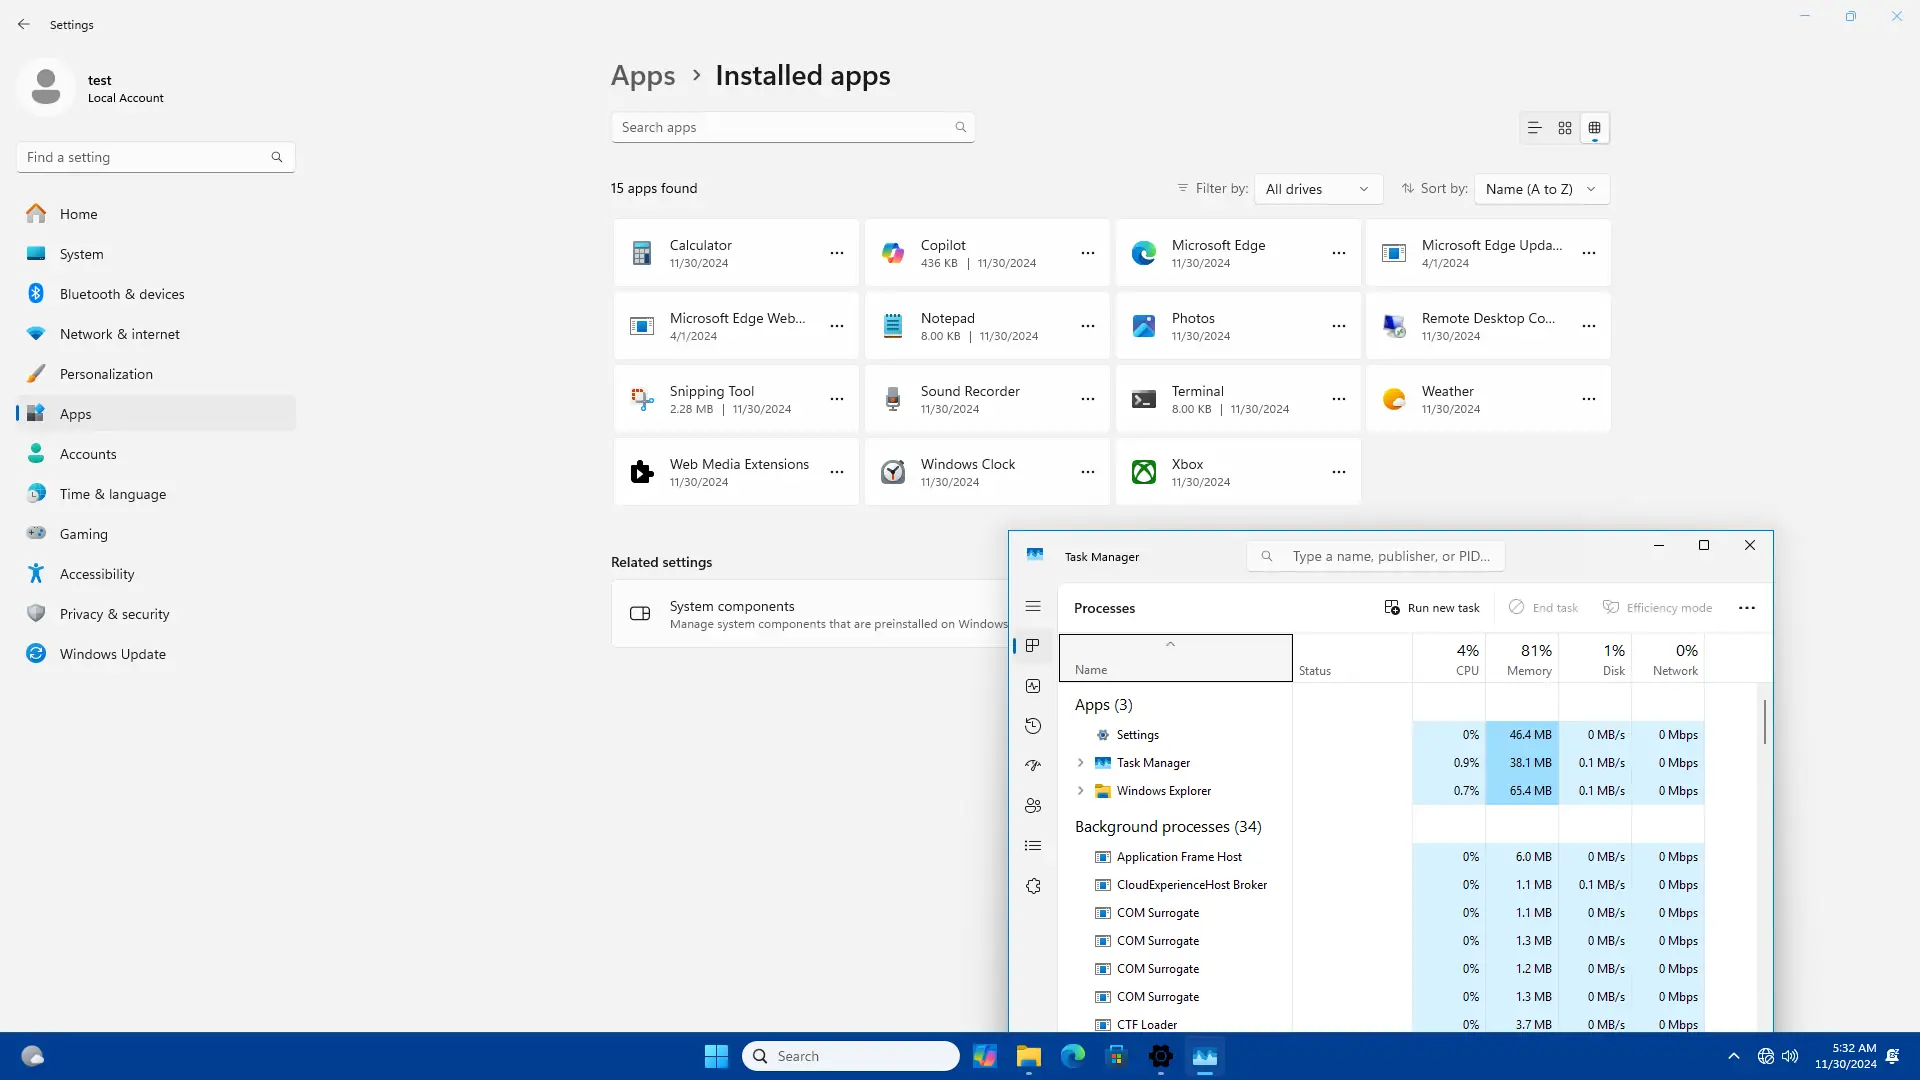Click Task Manager vertical scrollbar

pyautogui.click(x=1764, y=722)
